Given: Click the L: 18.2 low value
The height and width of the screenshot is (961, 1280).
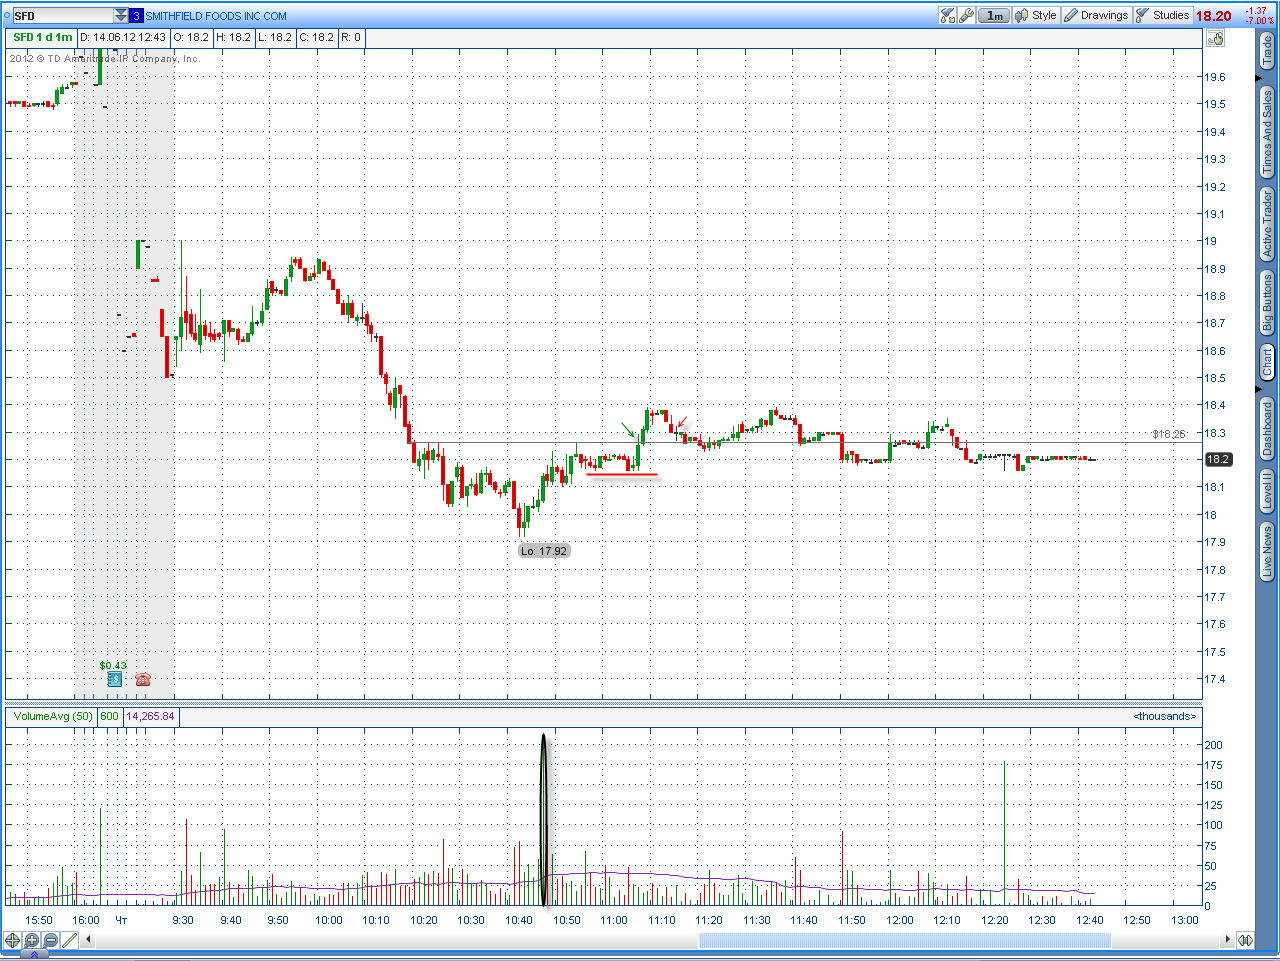Looking at the screenshot, I should pos(275,38).
